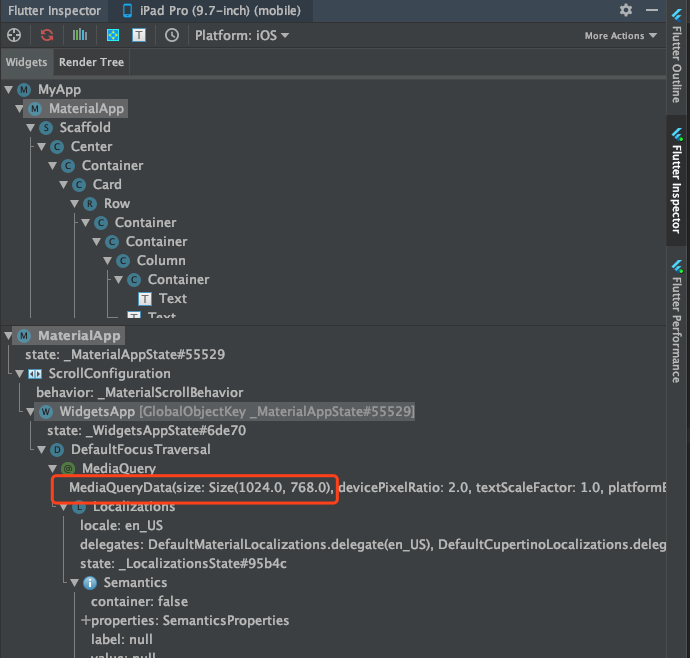Image resolution: width=690 pixels, height=658 pixels.
Task: Select the Center widget row
Action: click(x=92, y=147)
